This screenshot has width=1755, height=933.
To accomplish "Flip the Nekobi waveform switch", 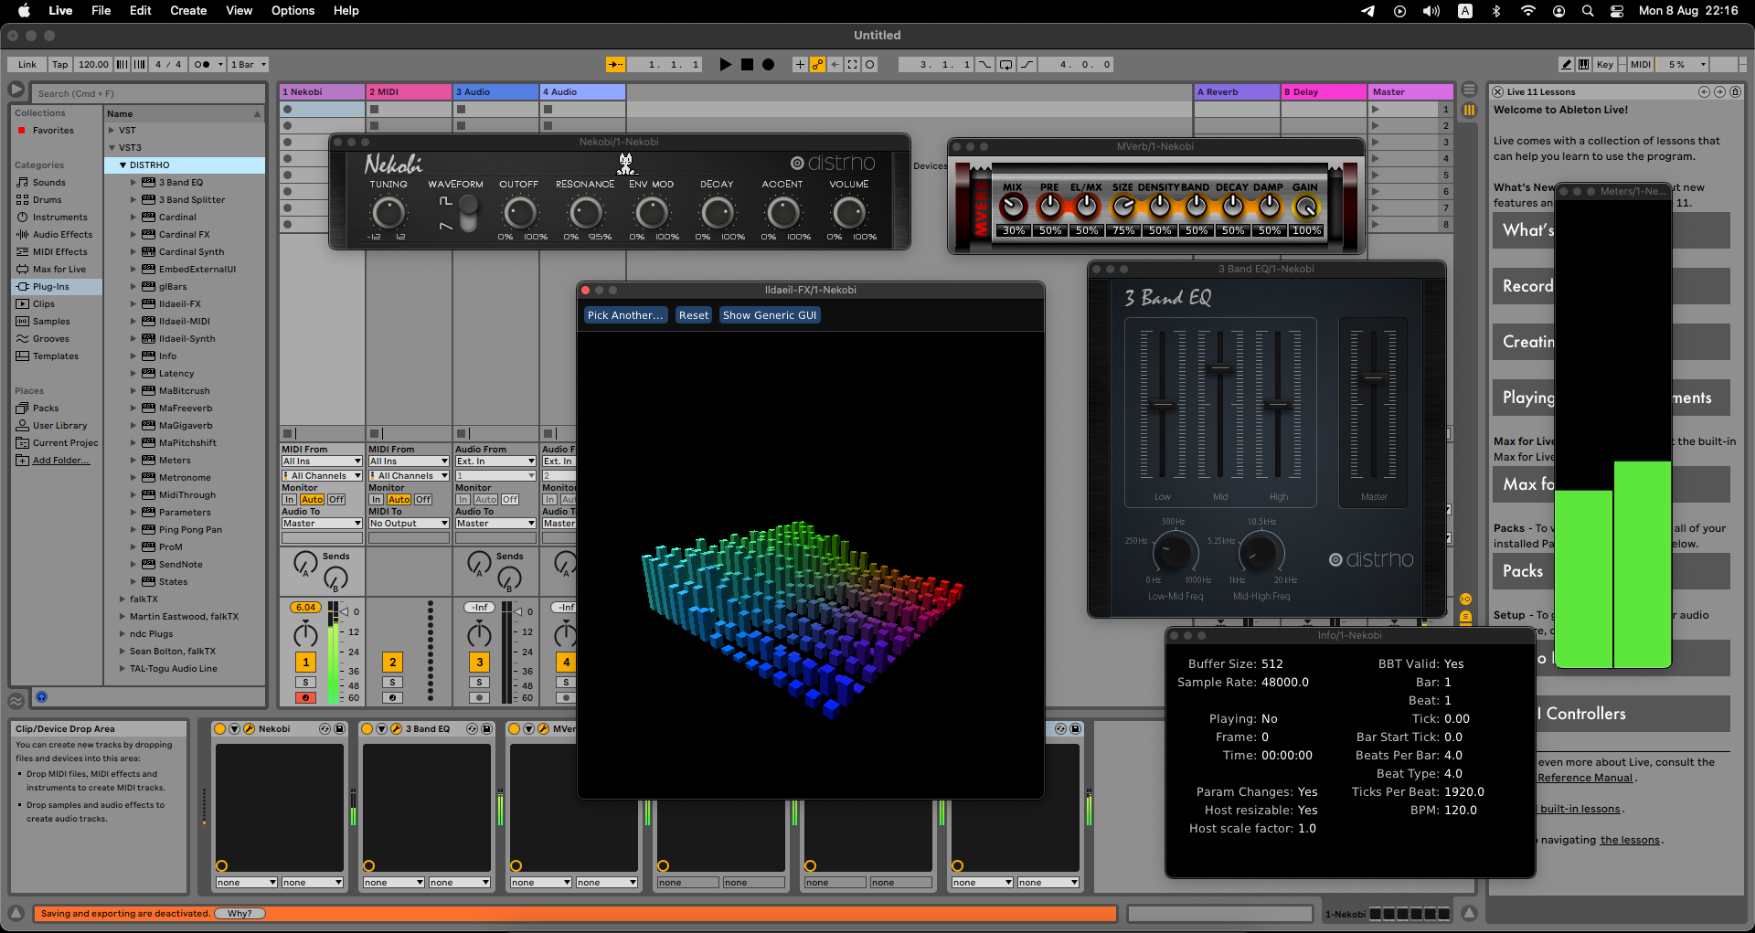I will click(467, 213).
